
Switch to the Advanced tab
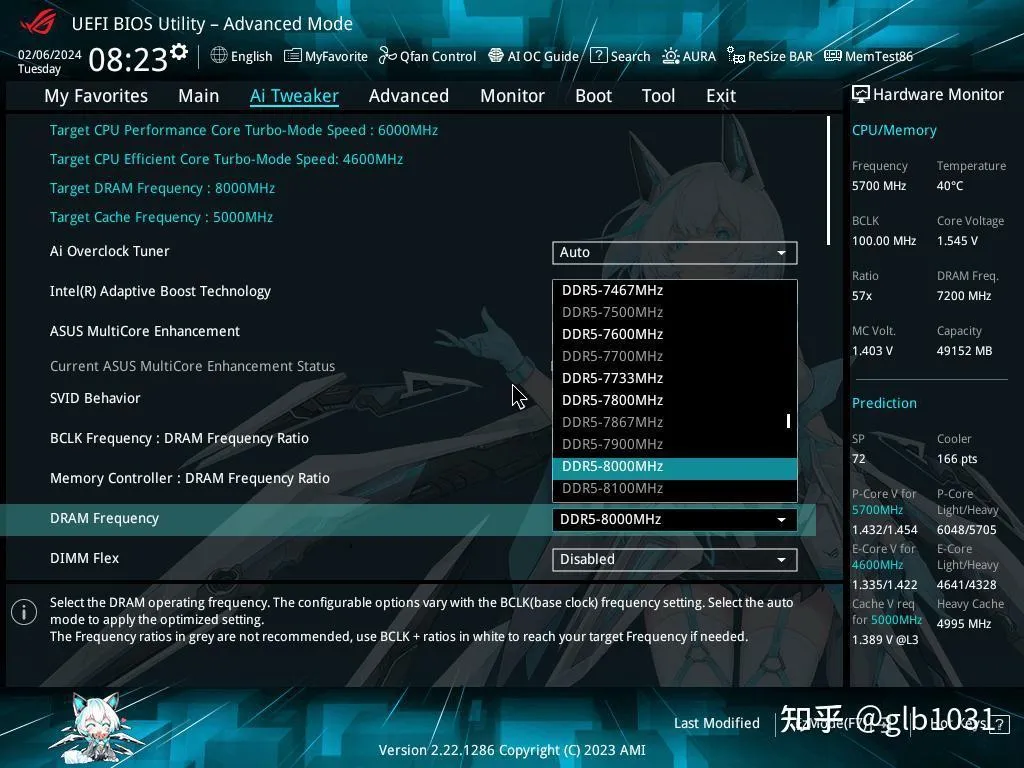click(409, 96)
